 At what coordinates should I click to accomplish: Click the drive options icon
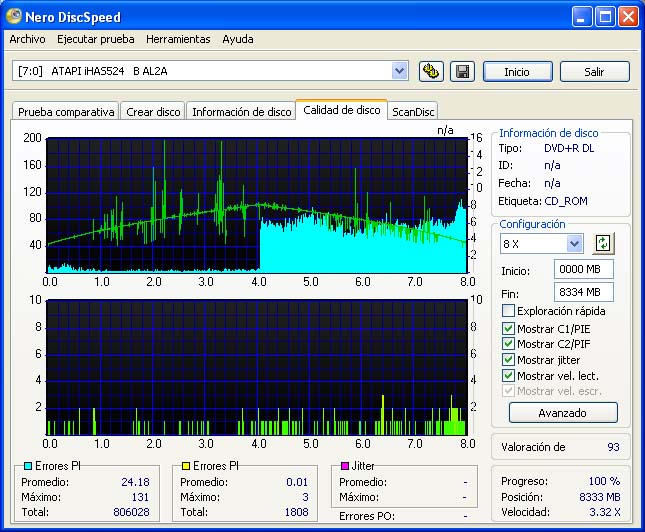[431, 71]
